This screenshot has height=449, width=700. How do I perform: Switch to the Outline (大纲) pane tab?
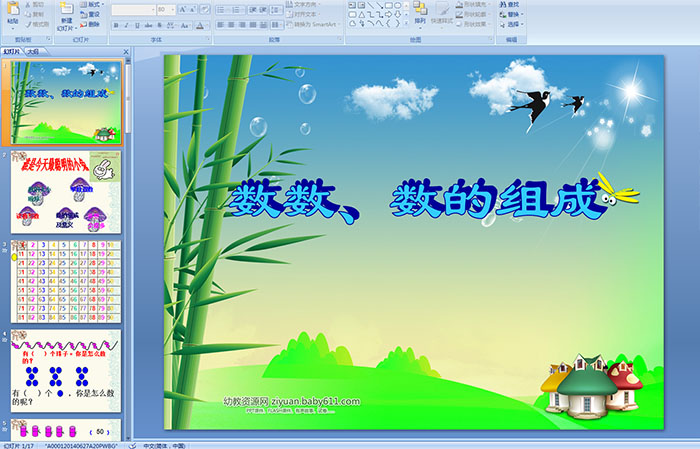33,52
